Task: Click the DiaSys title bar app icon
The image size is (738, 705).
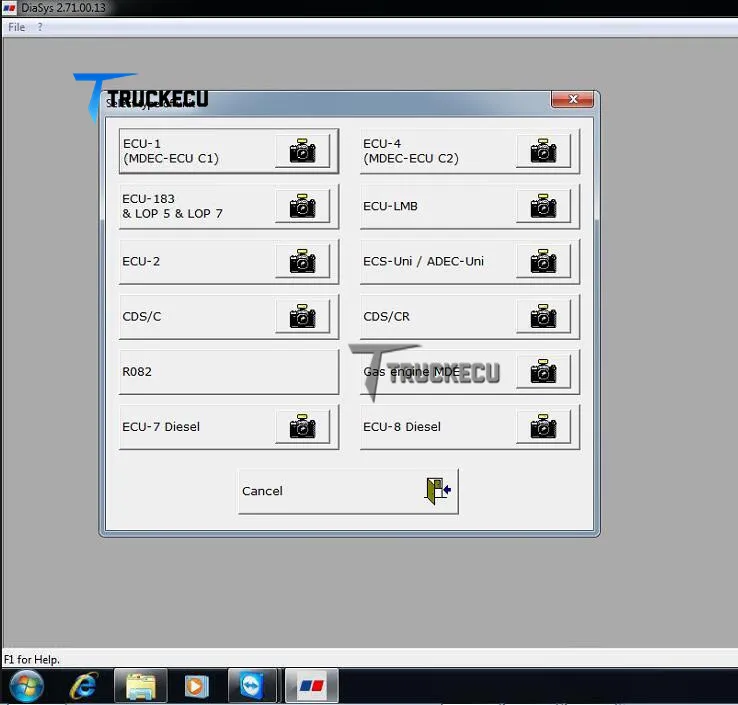Action: (9, 8)
